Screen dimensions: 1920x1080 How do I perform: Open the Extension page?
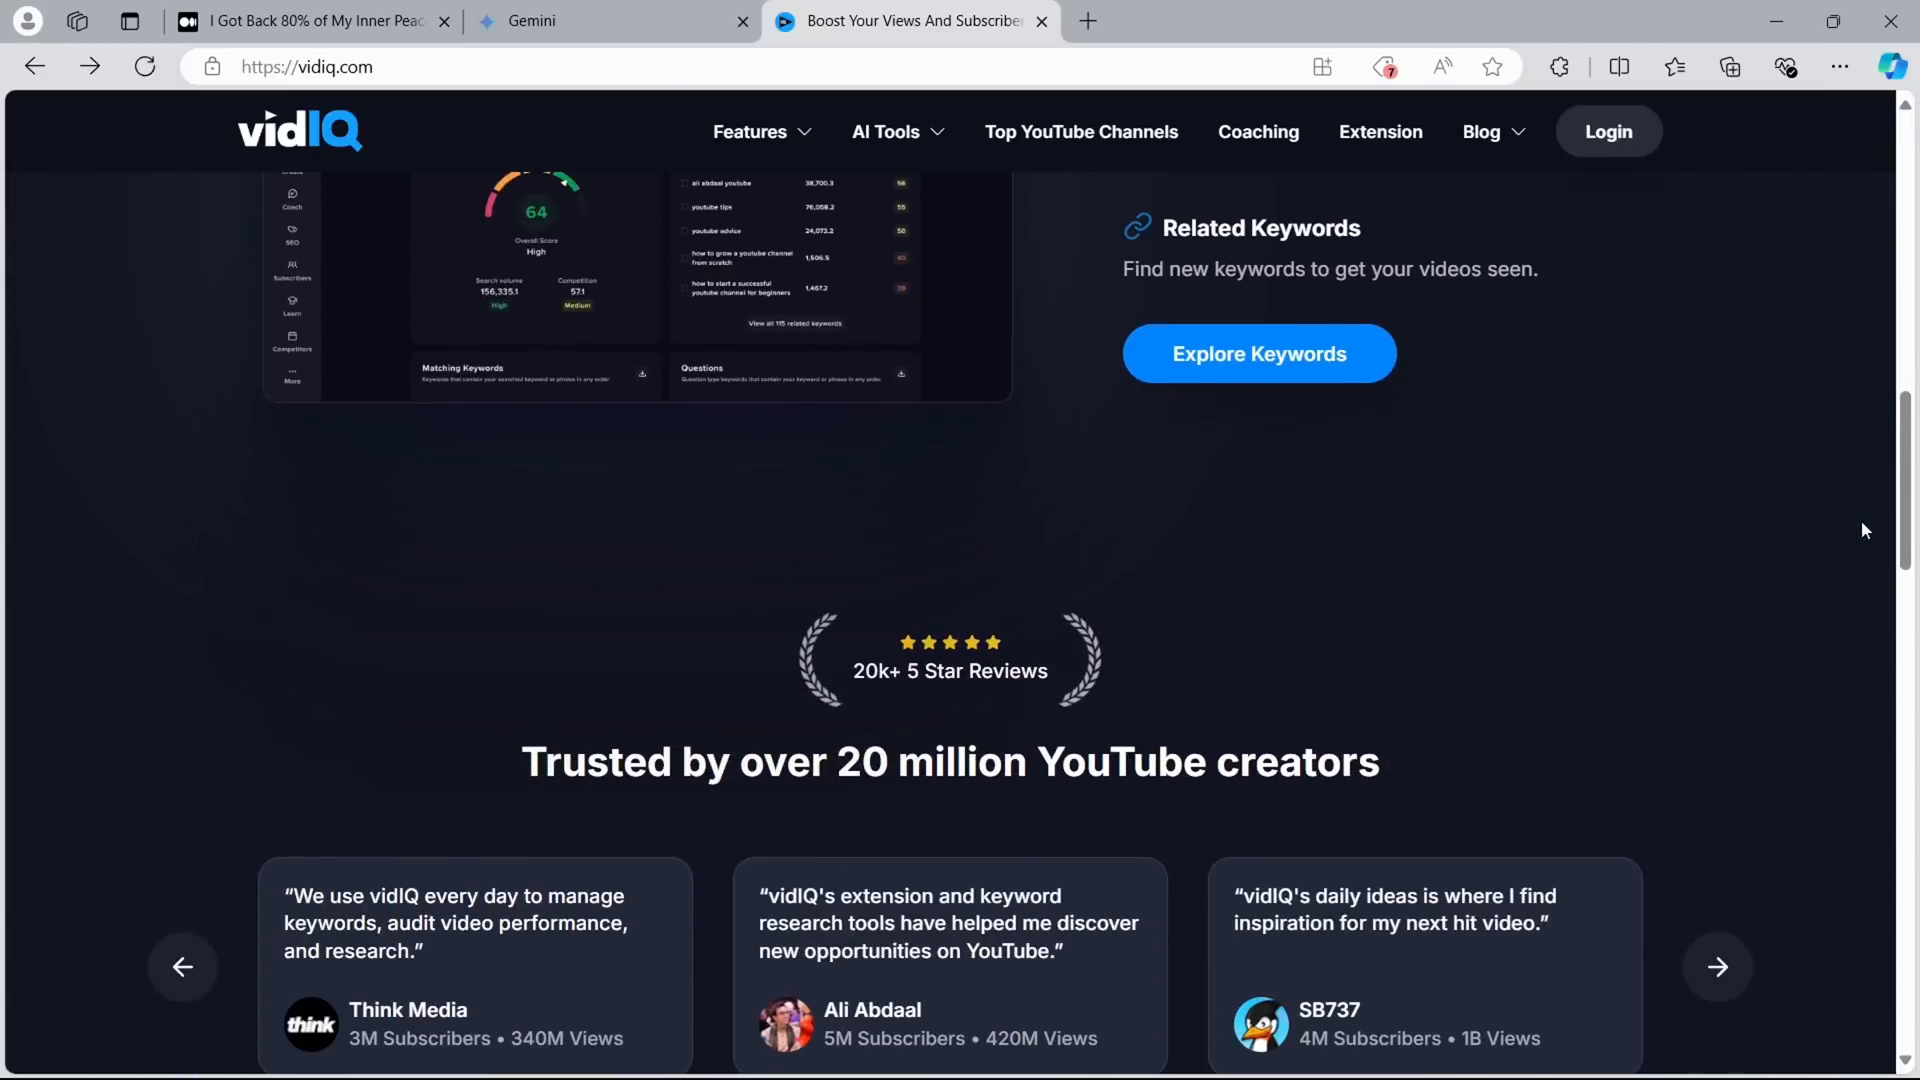(1380, 132)
